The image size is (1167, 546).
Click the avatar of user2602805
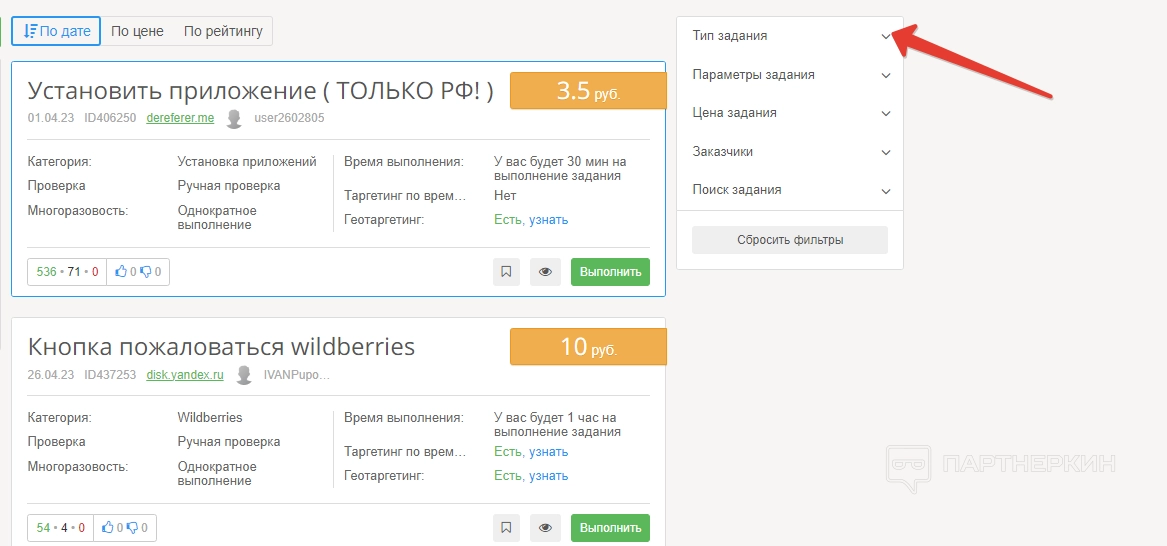(x=234, y=119)
